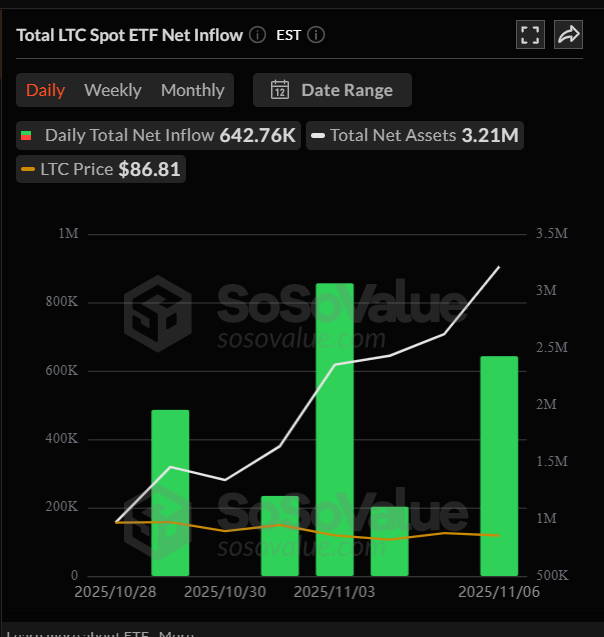Screen dimensions: 604x637
Task: Click the short green bar after 2025/10/30
Action: (280, 536)
